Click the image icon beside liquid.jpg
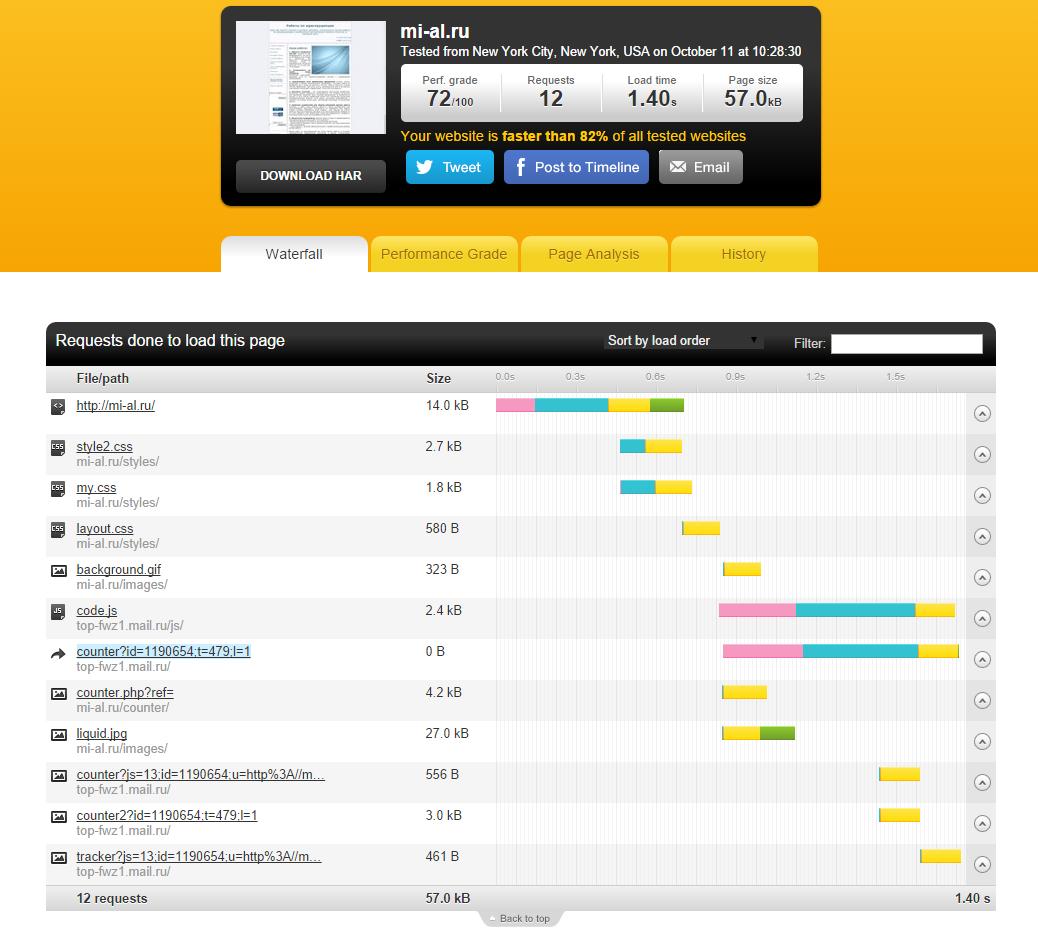 (x=58, y=735)
